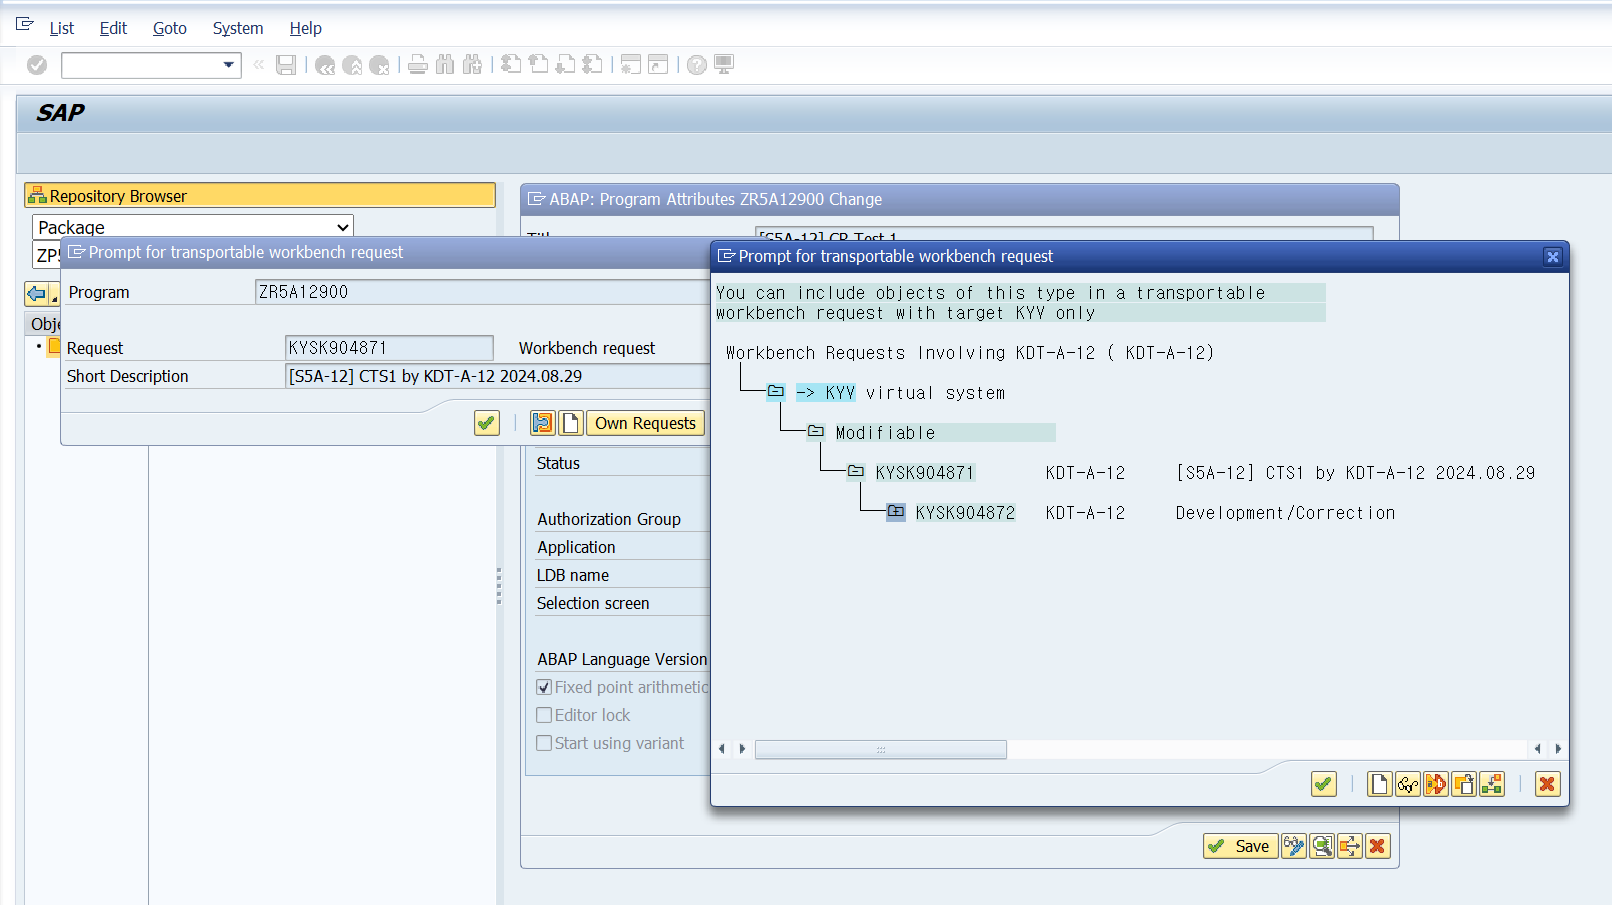The width and height of the screenshot is (1612, 905).
Task: Collapse the KYV virtual system folder node
Action: (x=776, y=392)
